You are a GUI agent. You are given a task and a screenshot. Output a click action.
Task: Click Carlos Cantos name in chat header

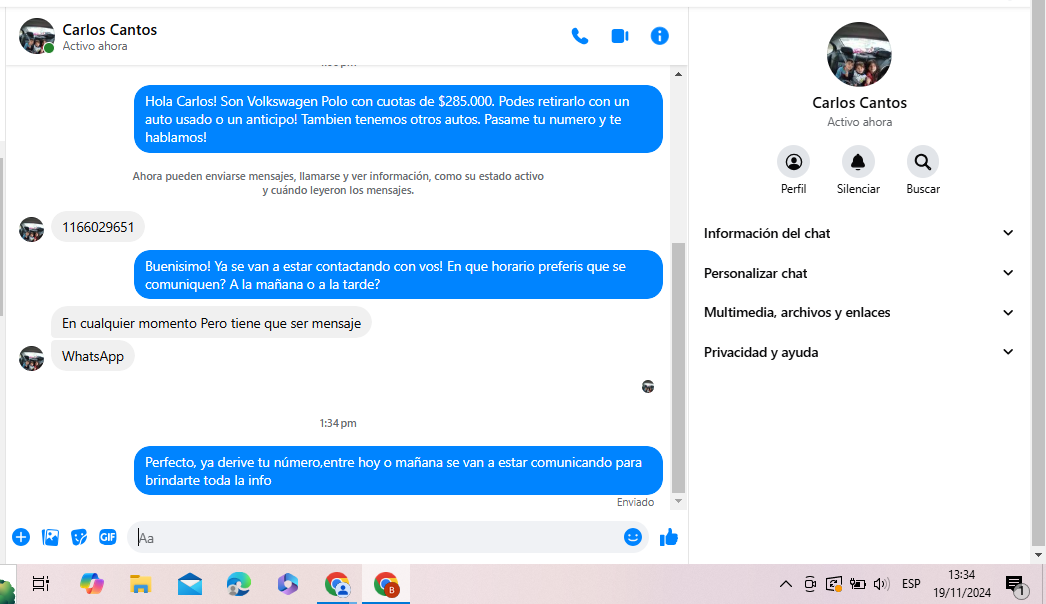(109, 29)
